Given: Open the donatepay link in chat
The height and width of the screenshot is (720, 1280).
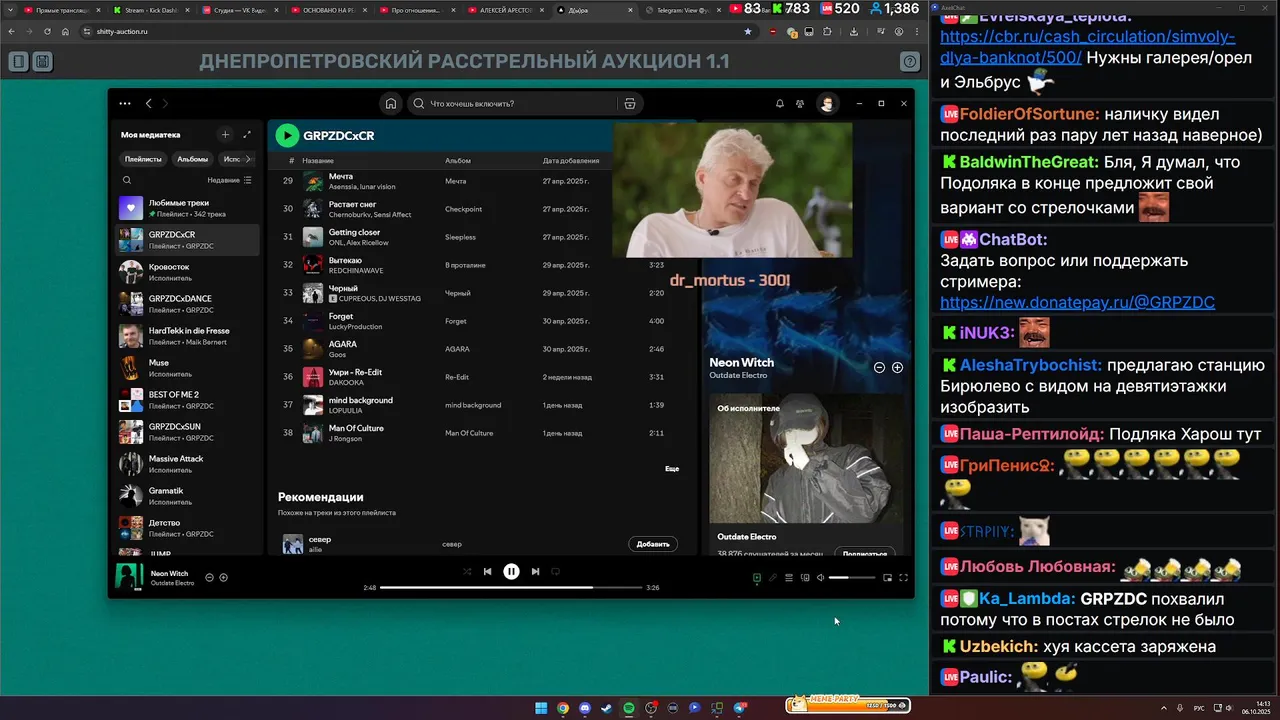Looking at the screenshot, I should [1077, 302].
